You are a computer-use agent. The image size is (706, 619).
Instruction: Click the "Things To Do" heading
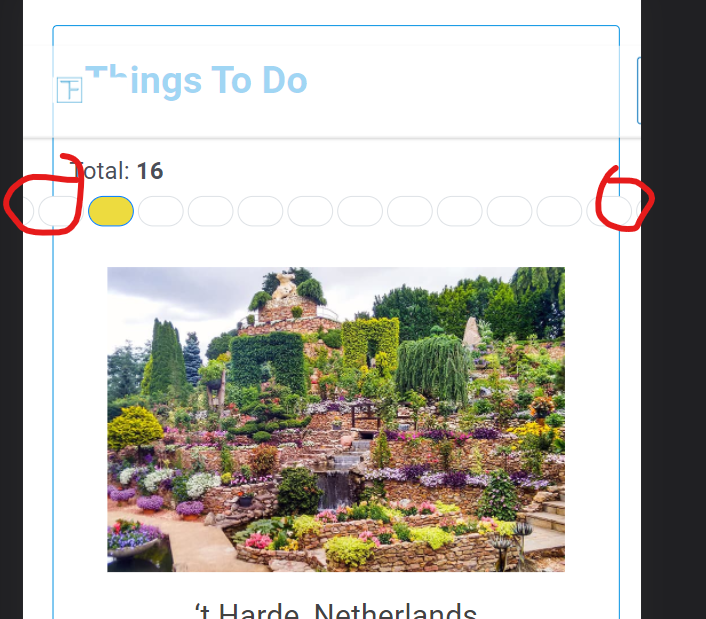point(196,80)
